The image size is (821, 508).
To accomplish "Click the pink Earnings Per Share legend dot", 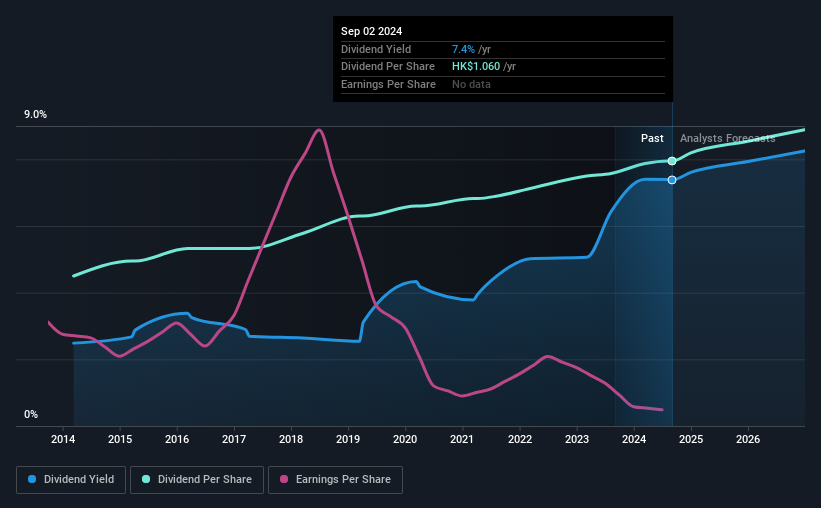I will point(284,479).
